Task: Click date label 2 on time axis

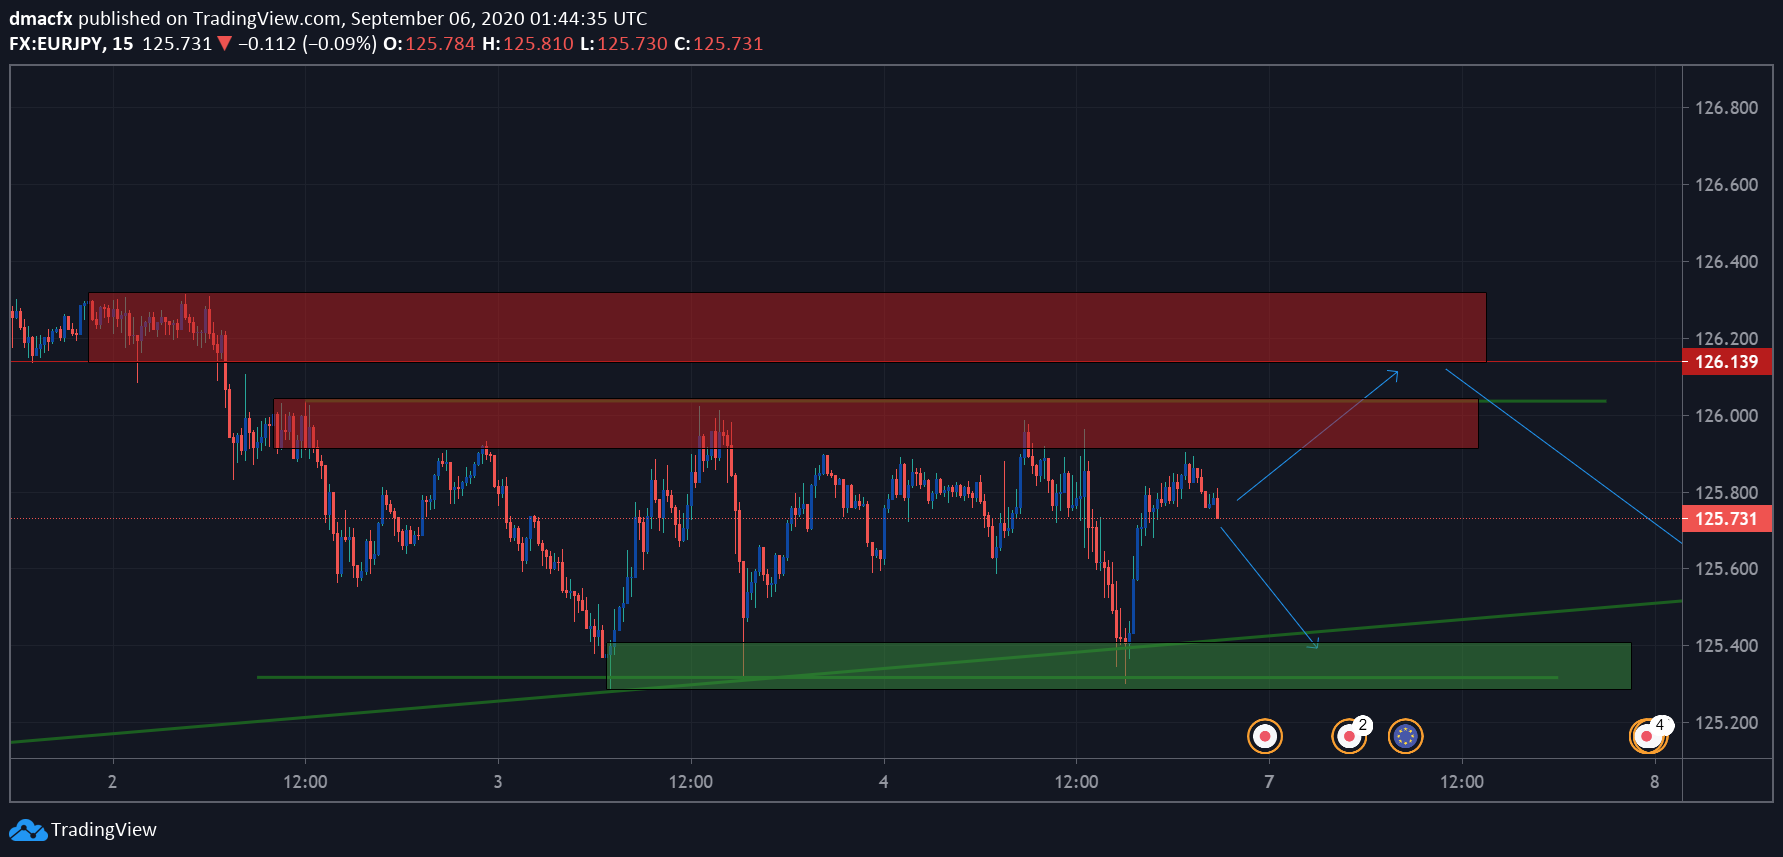Action: click(x=112, y=782)
